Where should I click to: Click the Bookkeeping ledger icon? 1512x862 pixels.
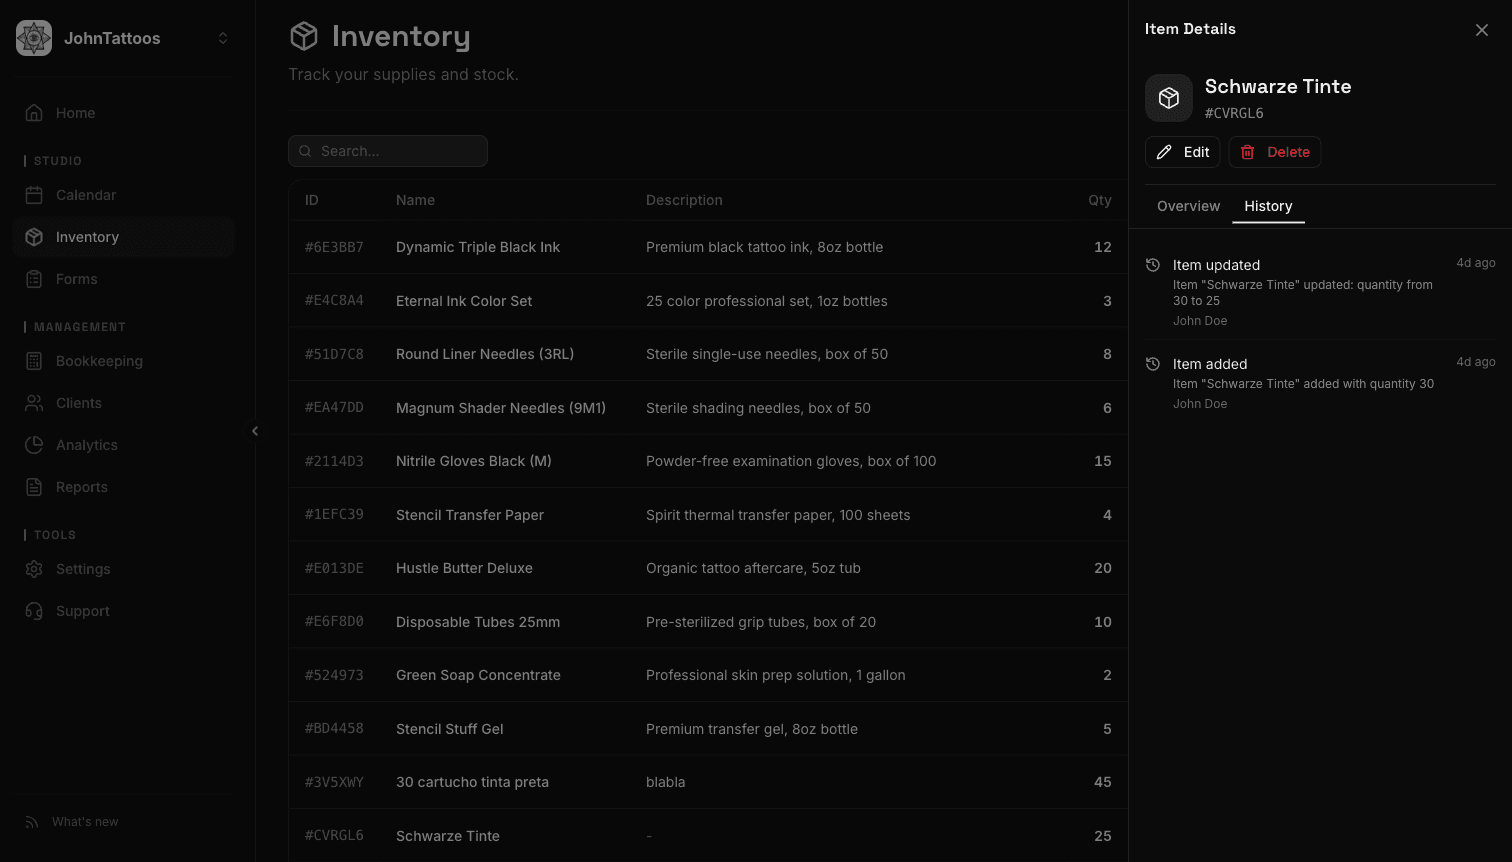tap(36, 361)
